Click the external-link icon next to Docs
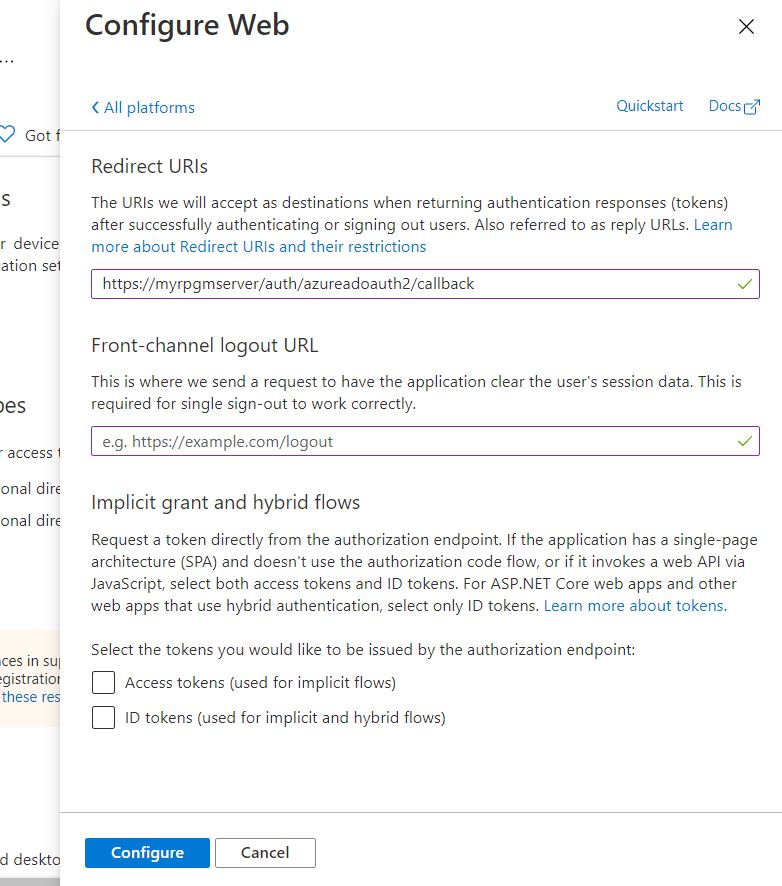The height and width of the screenshot is (886, 782). coord(752,107)
